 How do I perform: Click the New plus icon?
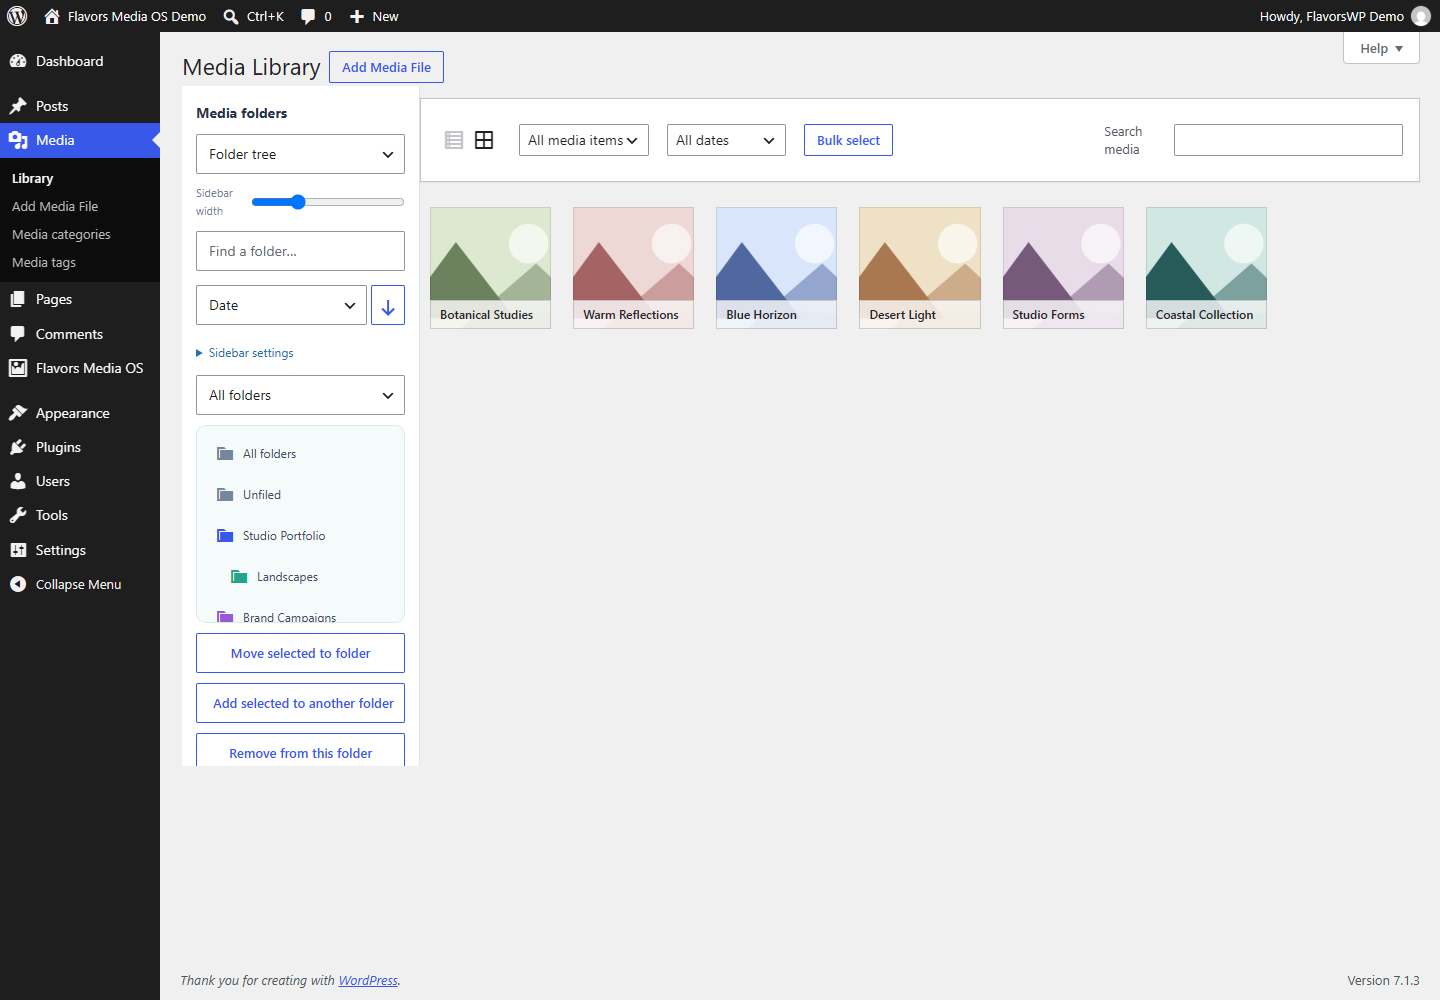coord(357,16)
